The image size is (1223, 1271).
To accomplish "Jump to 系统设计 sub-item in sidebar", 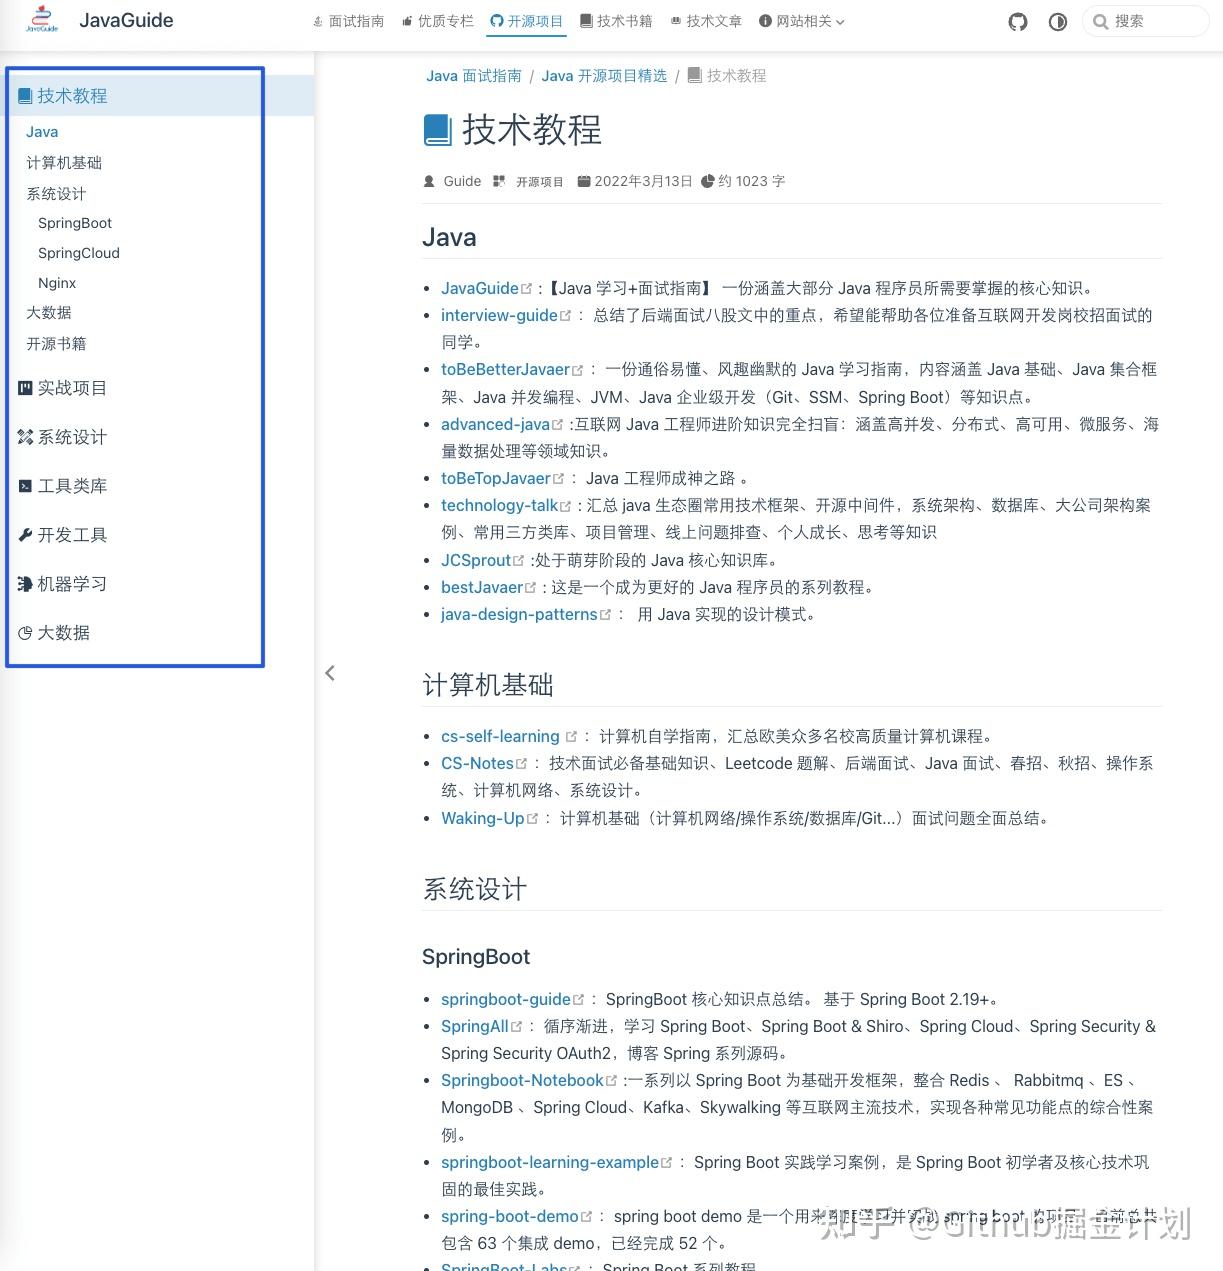I will tap(56, 194).
